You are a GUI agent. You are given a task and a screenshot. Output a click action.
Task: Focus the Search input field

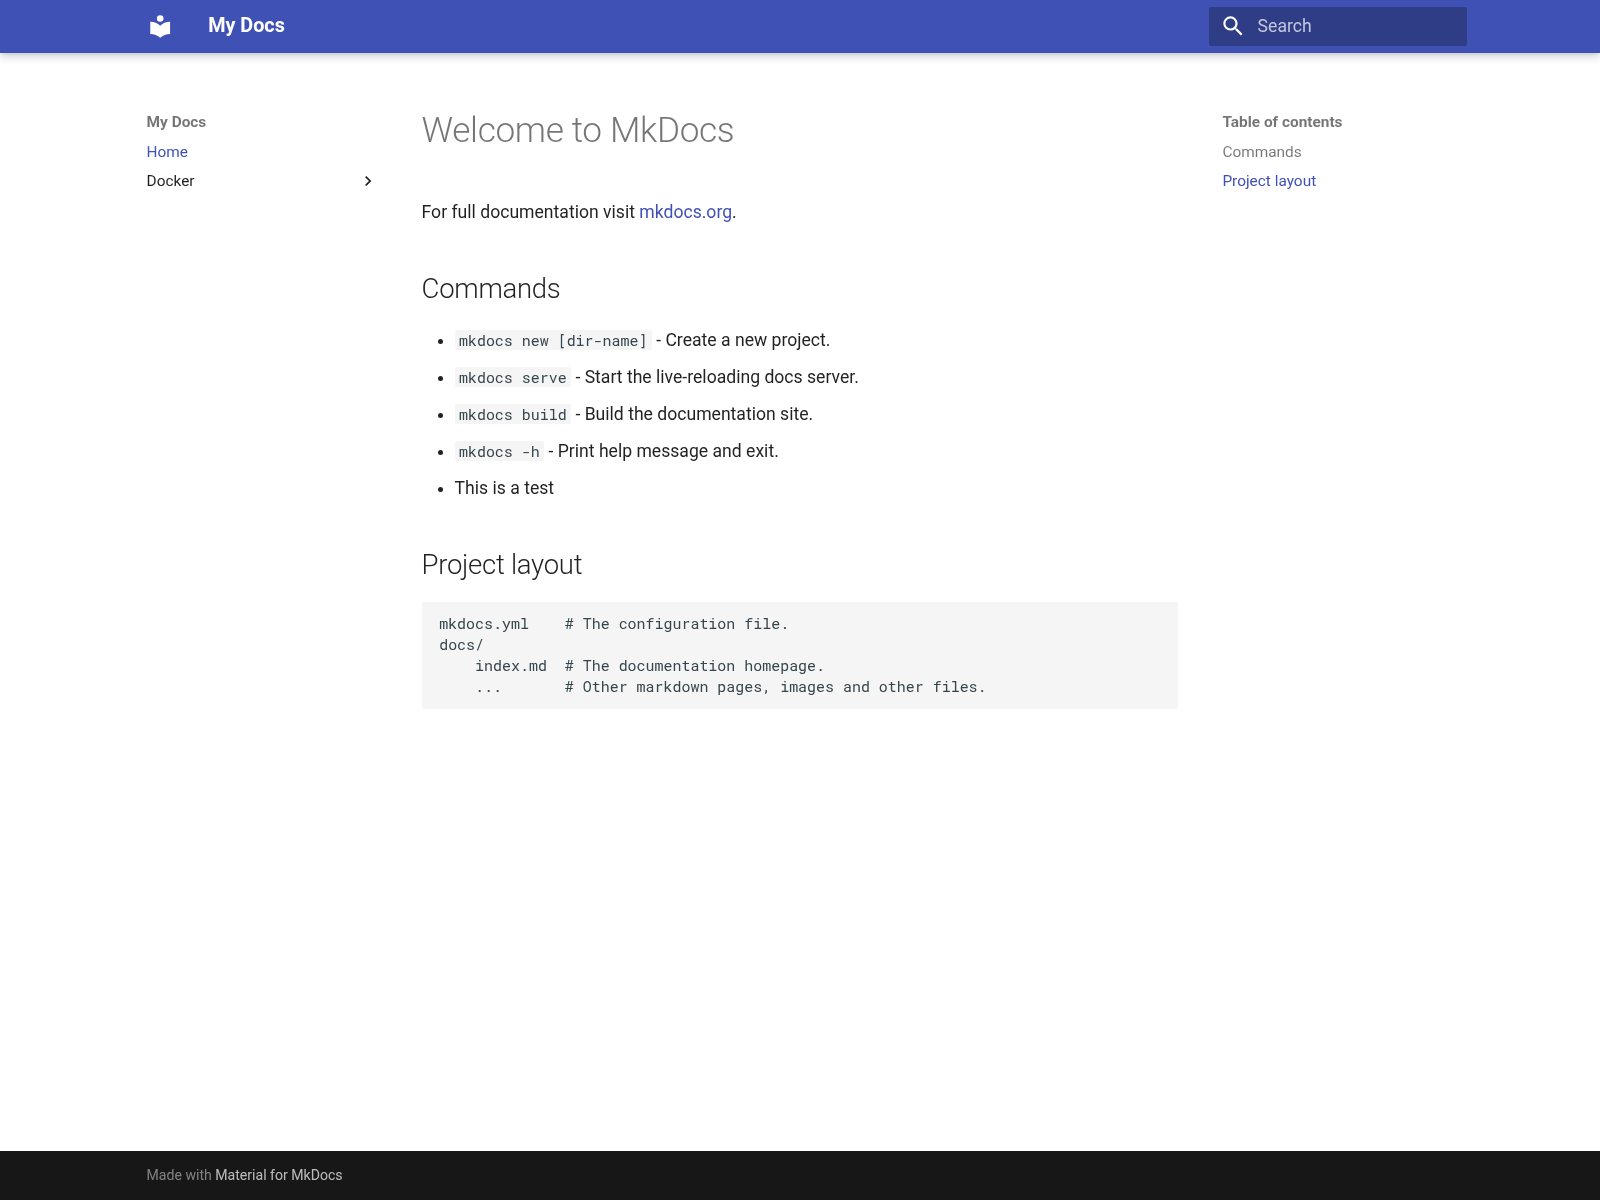coord(1338,26)
